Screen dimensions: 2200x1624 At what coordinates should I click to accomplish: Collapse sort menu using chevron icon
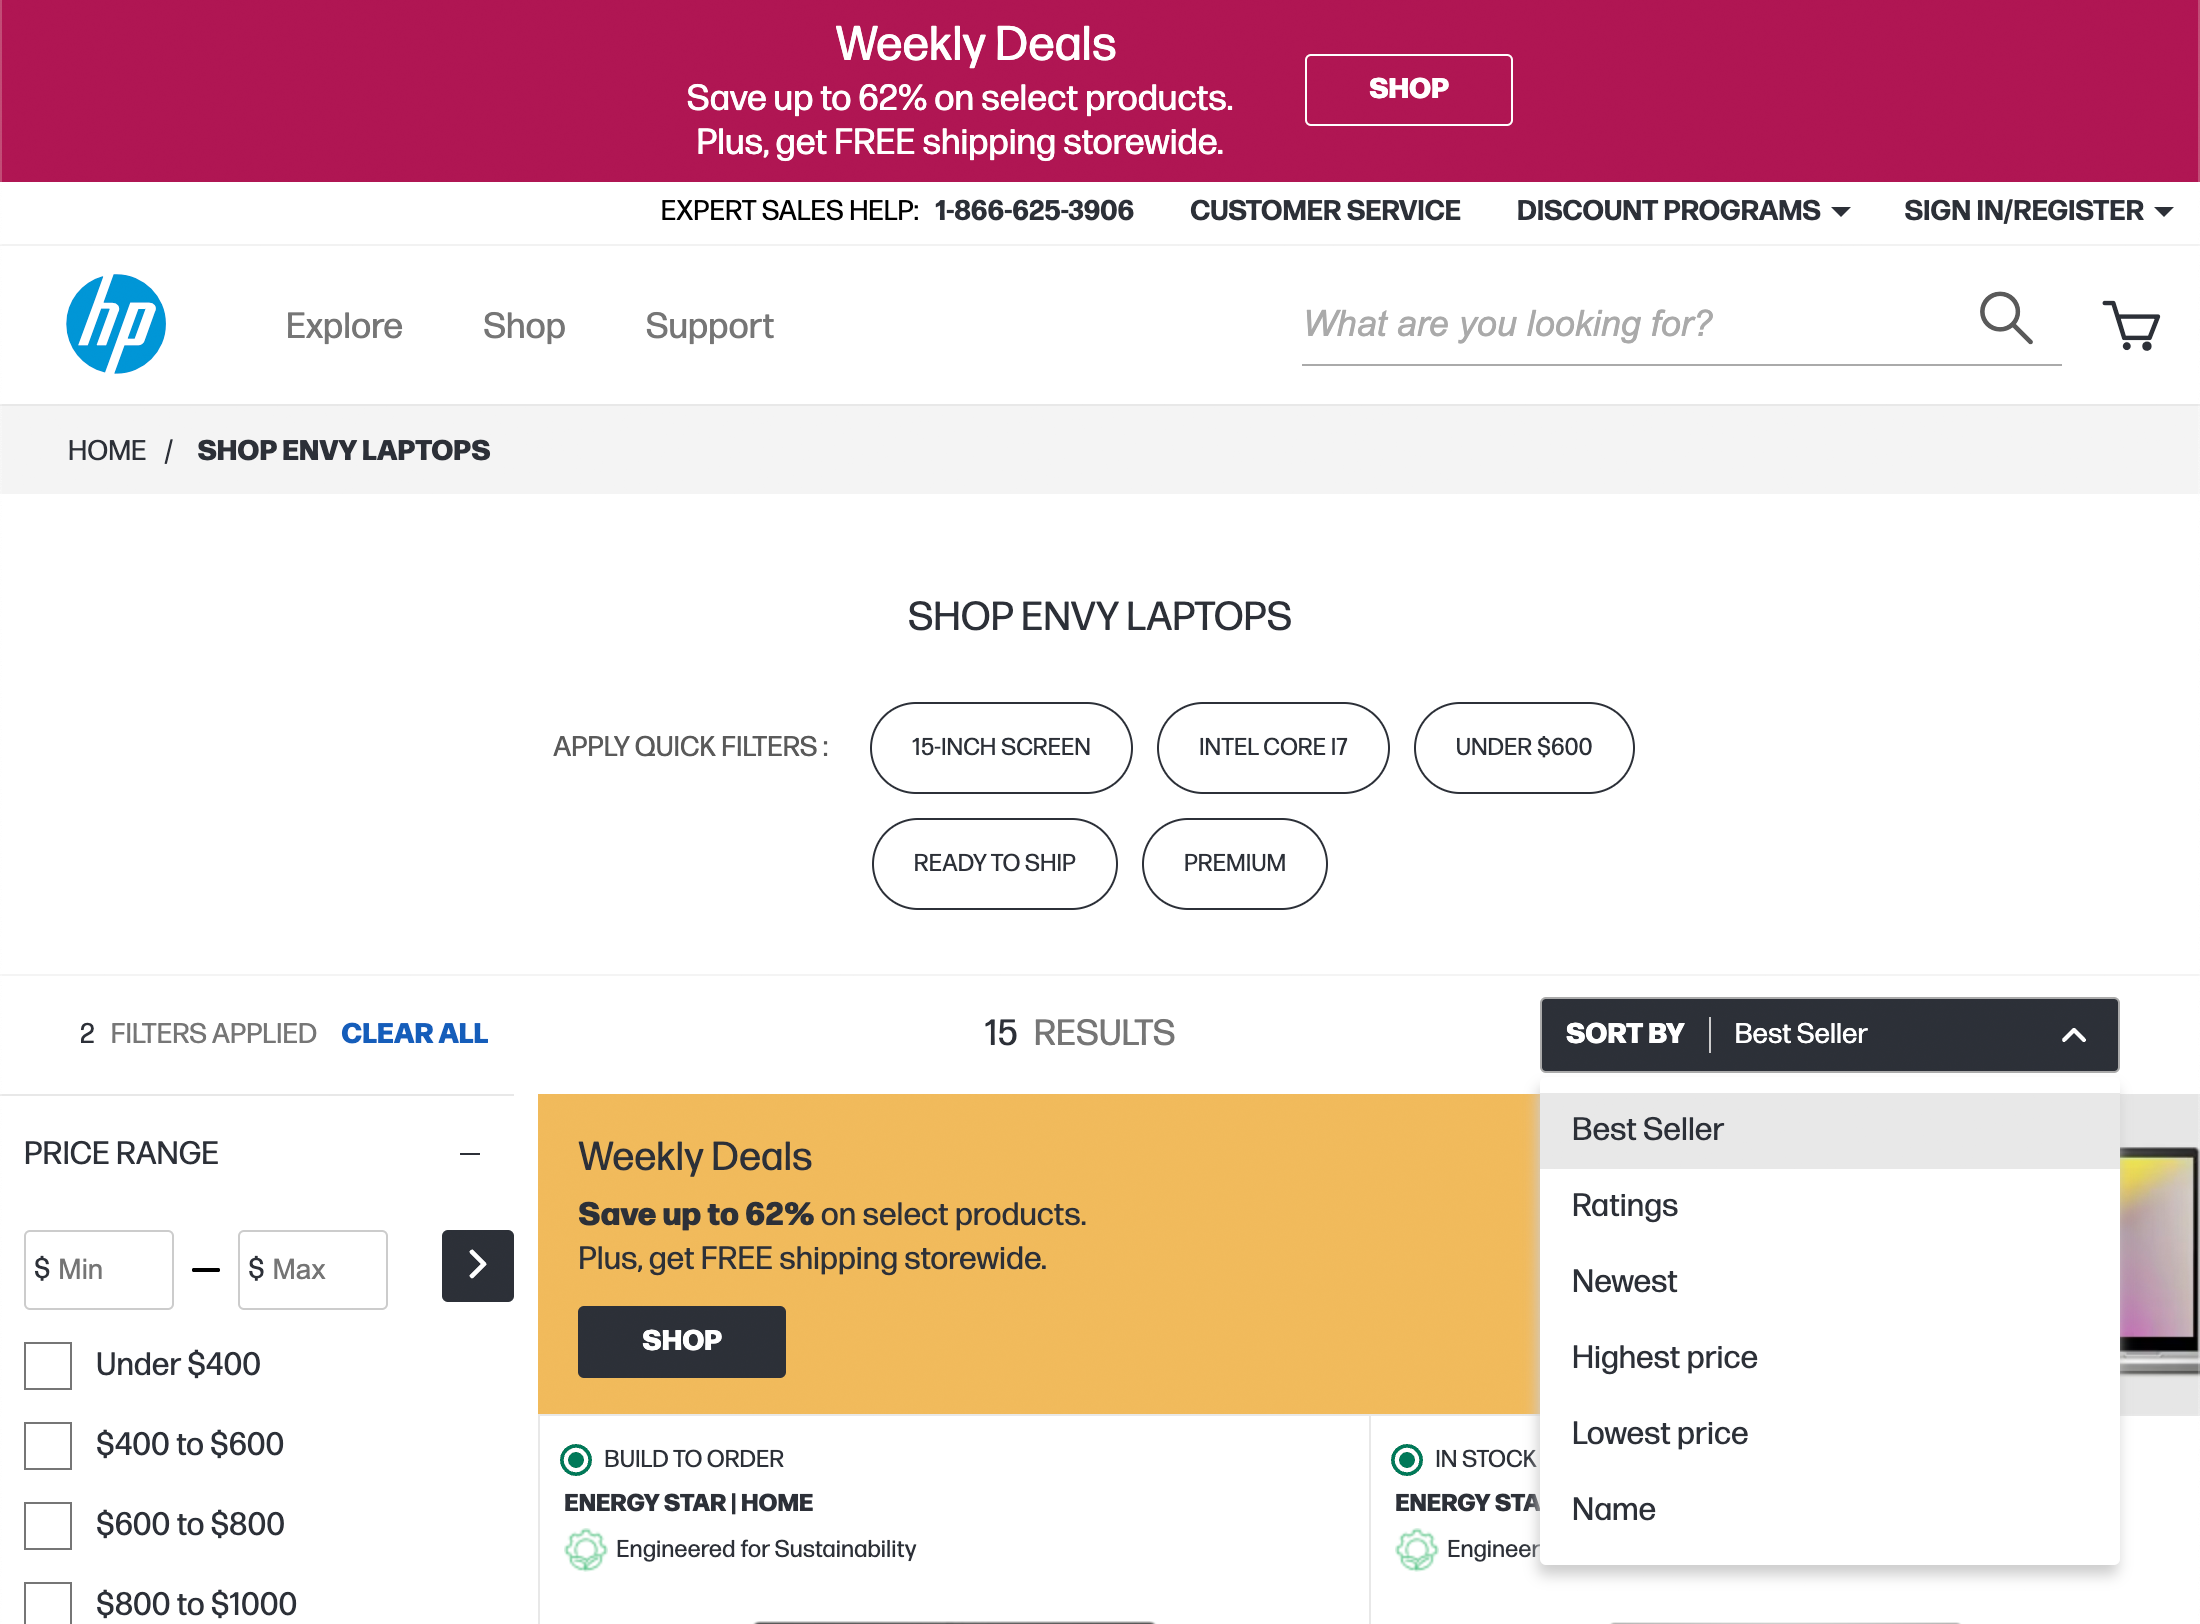coord(2074,1034)
